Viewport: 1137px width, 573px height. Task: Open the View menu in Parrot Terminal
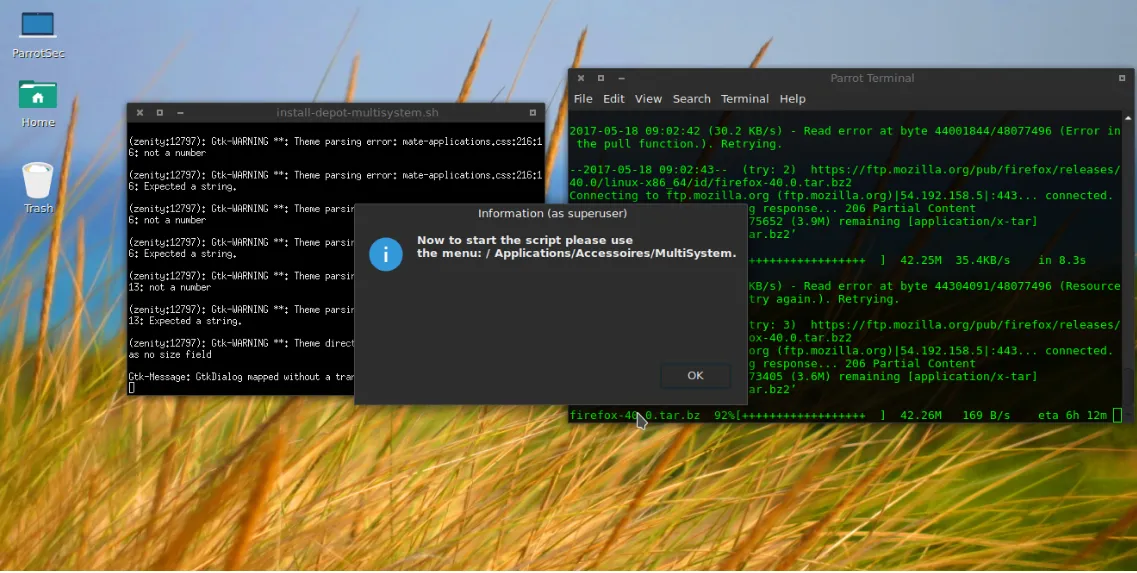tap(648, 99)
